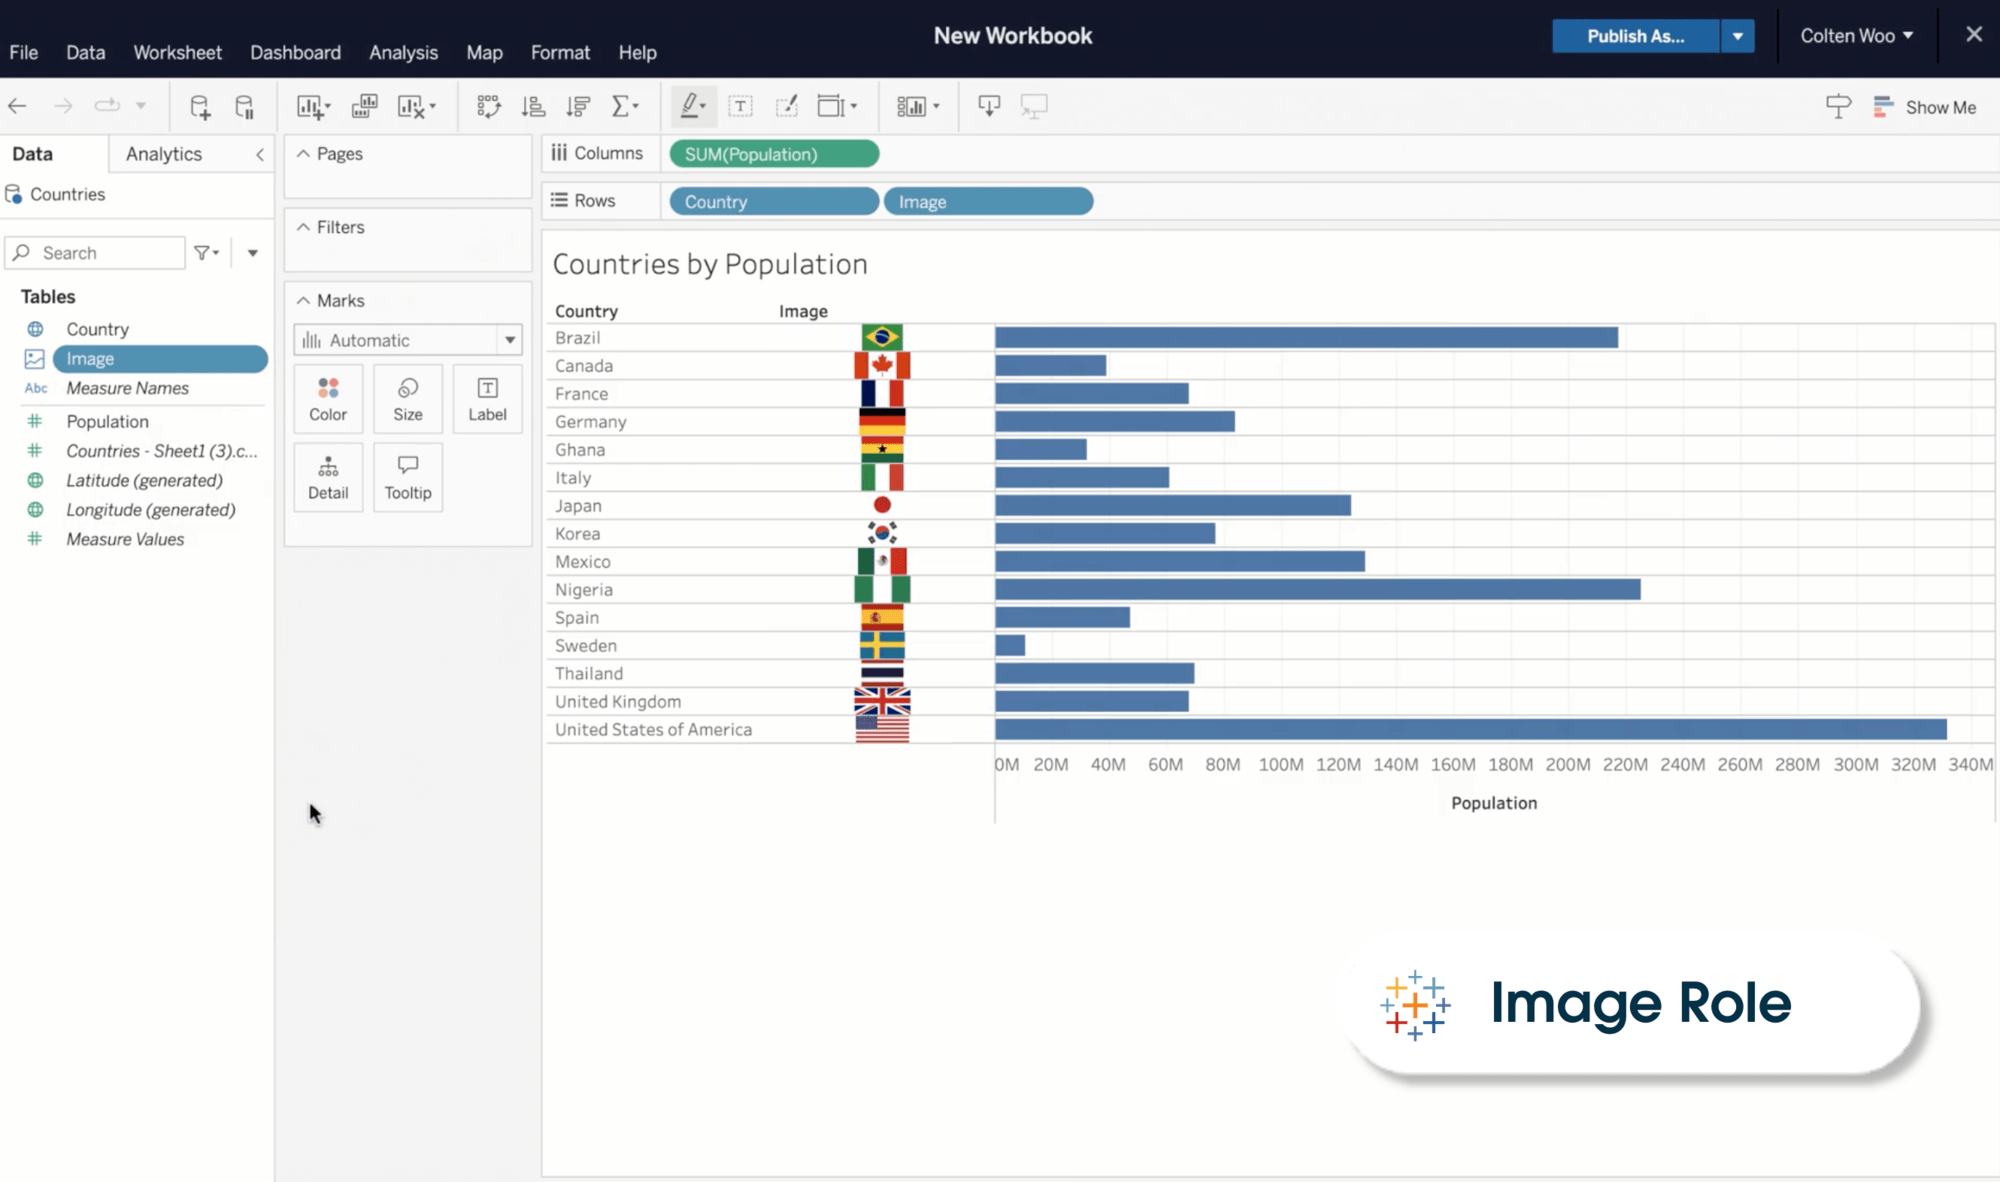The height and width of the screenshot is (1182, 2000).
Task: Toggle Show Mark Labels icon
Action: pyautogui.click(x=740, y=106)
